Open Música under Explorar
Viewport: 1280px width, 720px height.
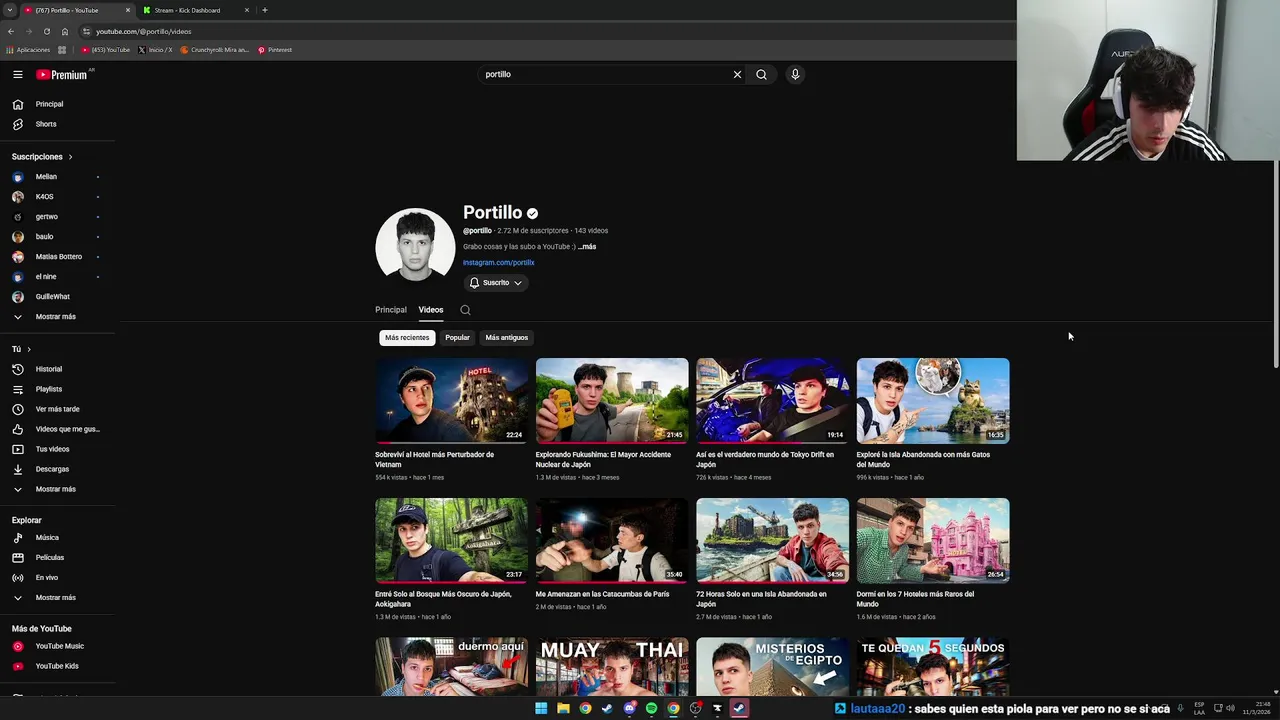tap(57, 537)
